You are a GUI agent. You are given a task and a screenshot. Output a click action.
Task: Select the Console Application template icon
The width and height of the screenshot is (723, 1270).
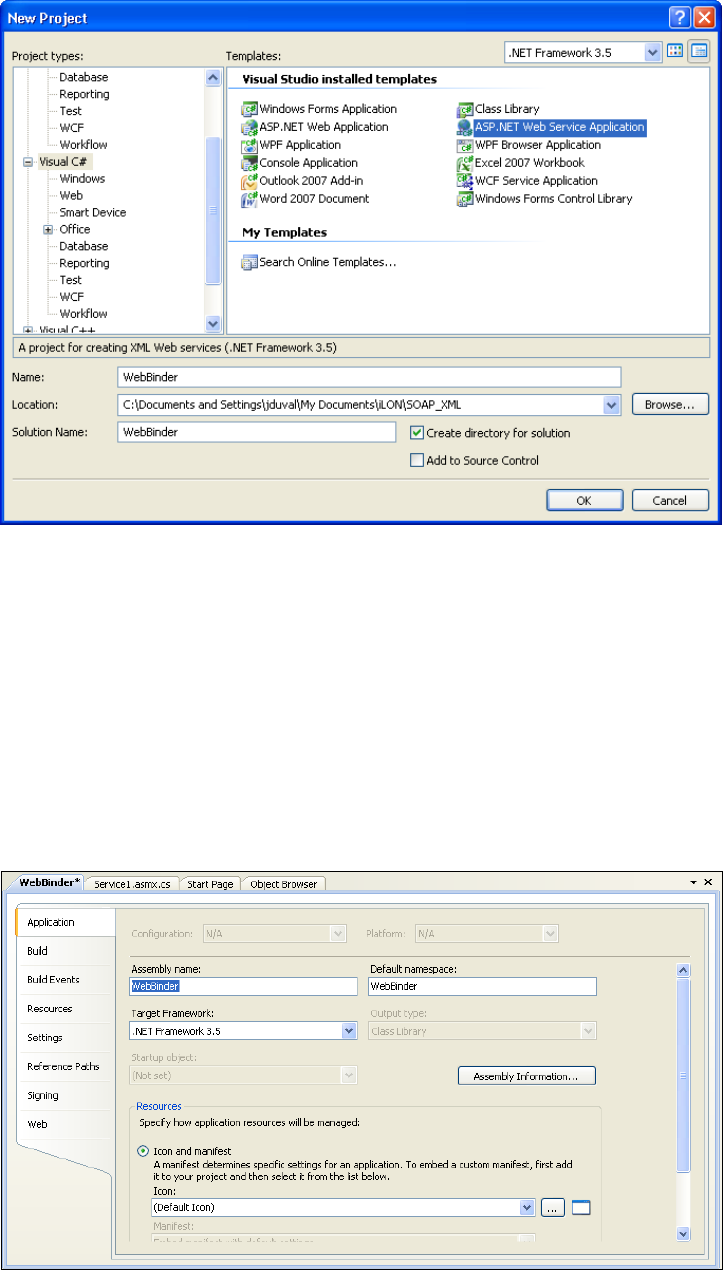250,163
